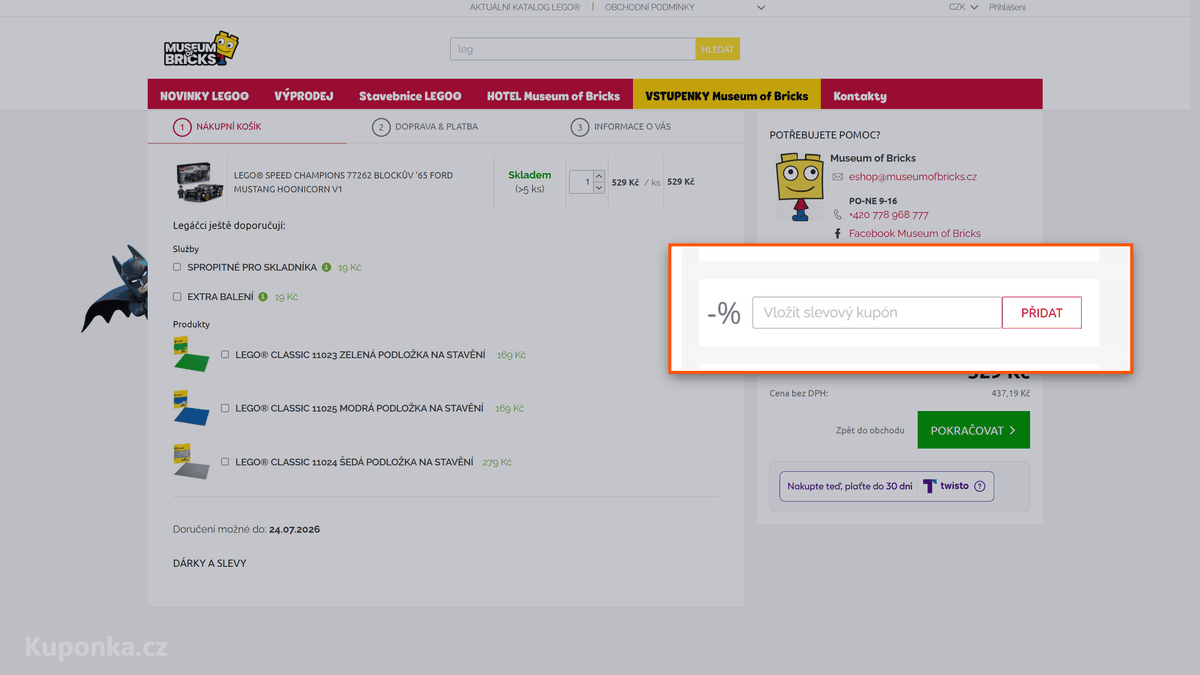Go to Informace o vás step
This screenshot has width=1200, height=675.
(621, 127)
